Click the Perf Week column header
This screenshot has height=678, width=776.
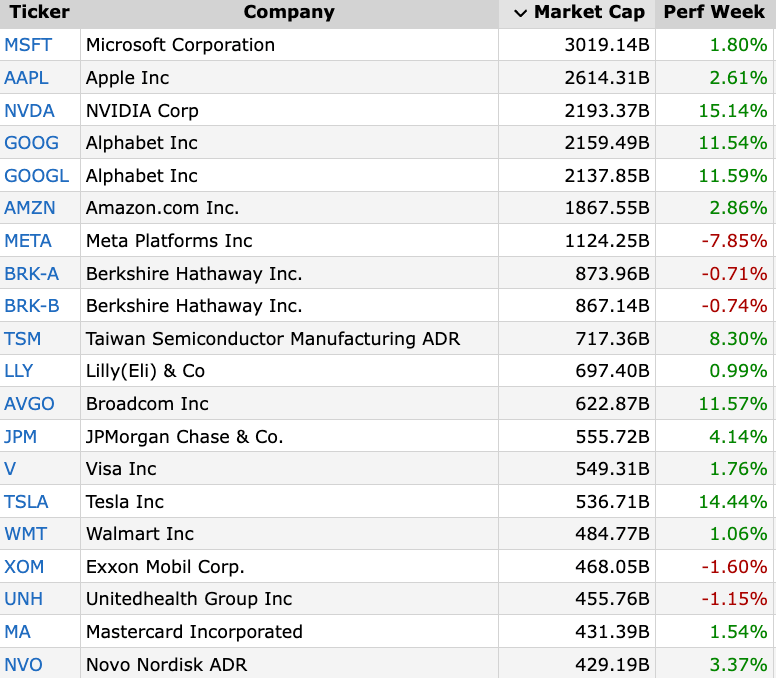(x=714, y=13)
